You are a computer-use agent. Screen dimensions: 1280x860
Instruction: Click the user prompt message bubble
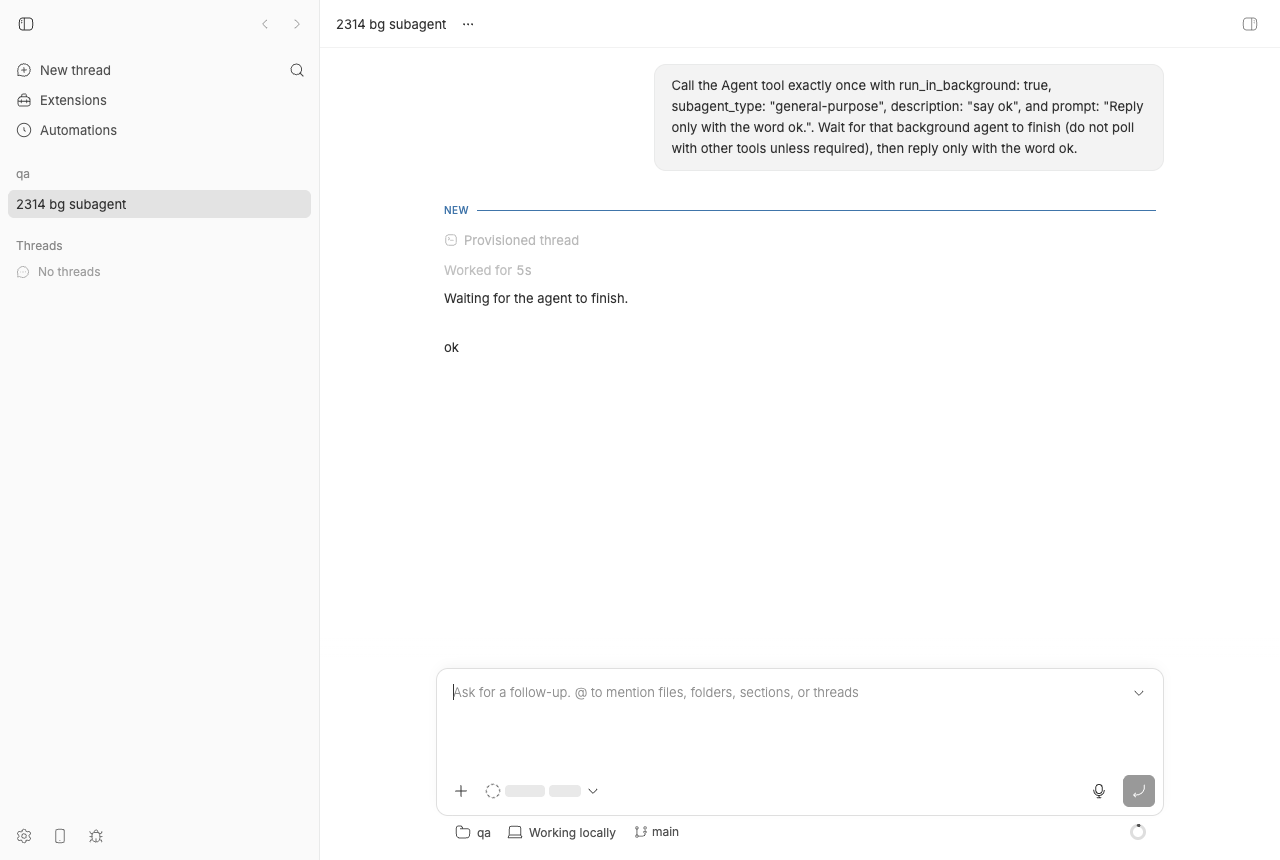pyautogui.click(x=909, y=117)
